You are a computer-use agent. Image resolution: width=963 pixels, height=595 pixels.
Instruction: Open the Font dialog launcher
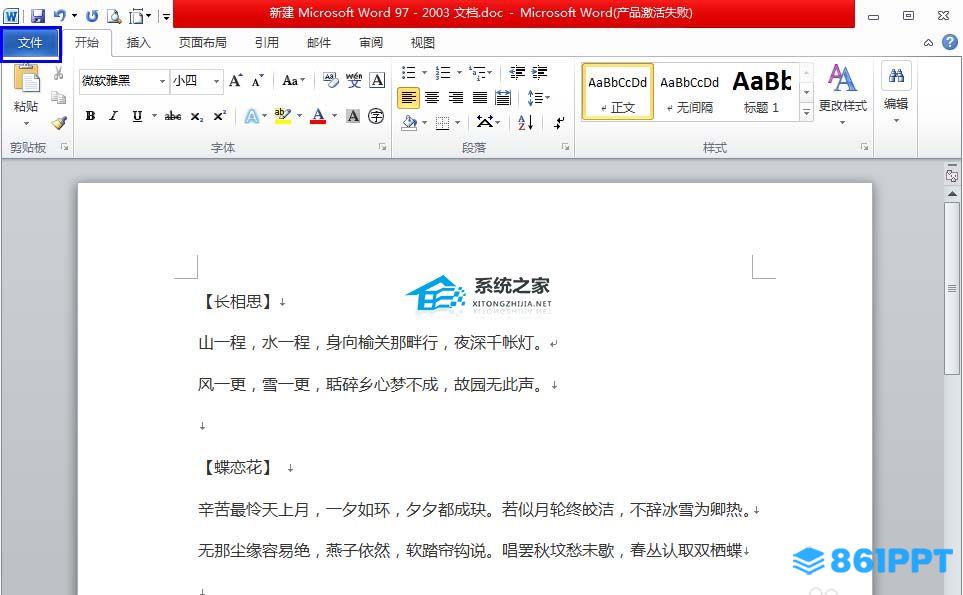[382, 147]
